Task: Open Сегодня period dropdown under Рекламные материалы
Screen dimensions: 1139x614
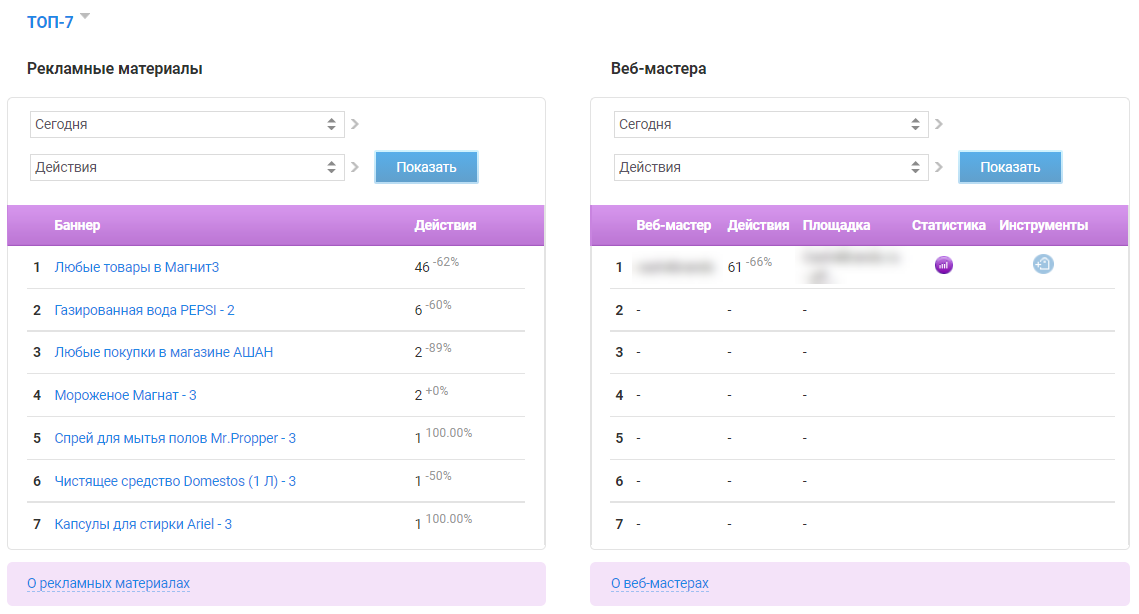Action: click(187, 125)
